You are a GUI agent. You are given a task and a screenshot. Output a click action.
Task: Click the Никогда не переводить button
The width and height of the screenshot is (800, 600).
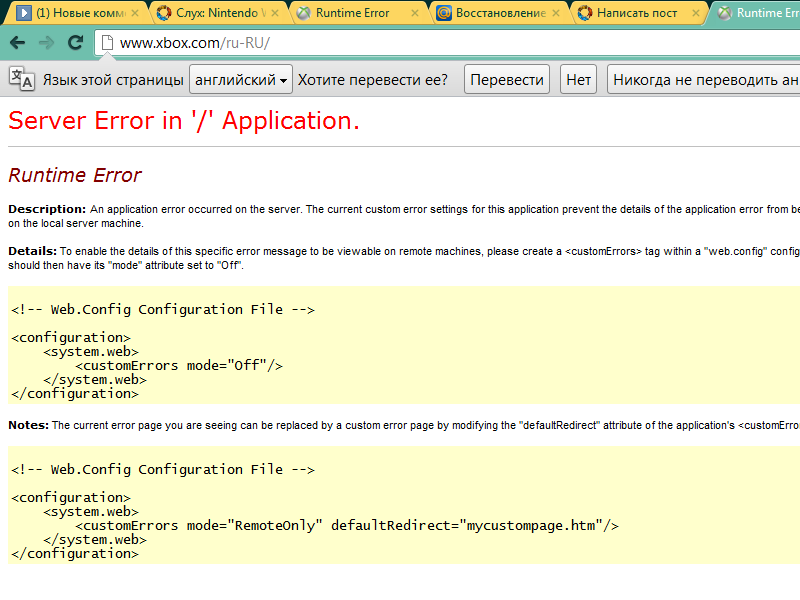click(704, 79)
